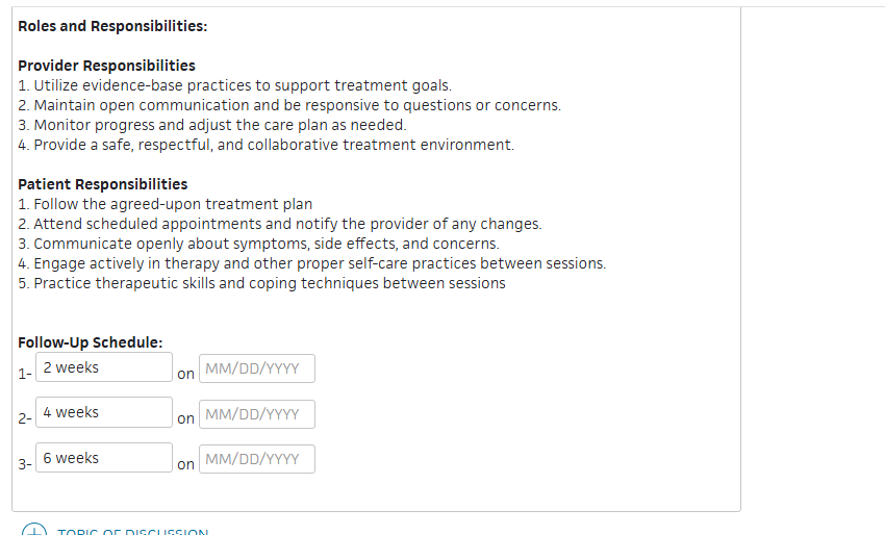Screen dimensions: 885x535
Task: Click the date field for follow-up 2
Action: (x=257, y=414)
